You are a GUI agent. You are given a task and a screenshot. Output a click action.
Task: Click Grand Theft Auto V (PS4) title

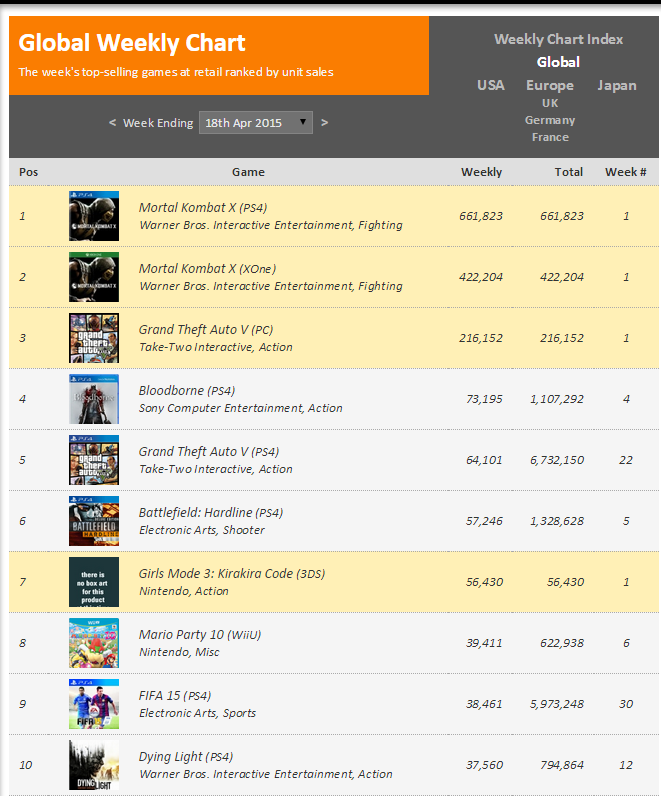(x=195, y=452)
